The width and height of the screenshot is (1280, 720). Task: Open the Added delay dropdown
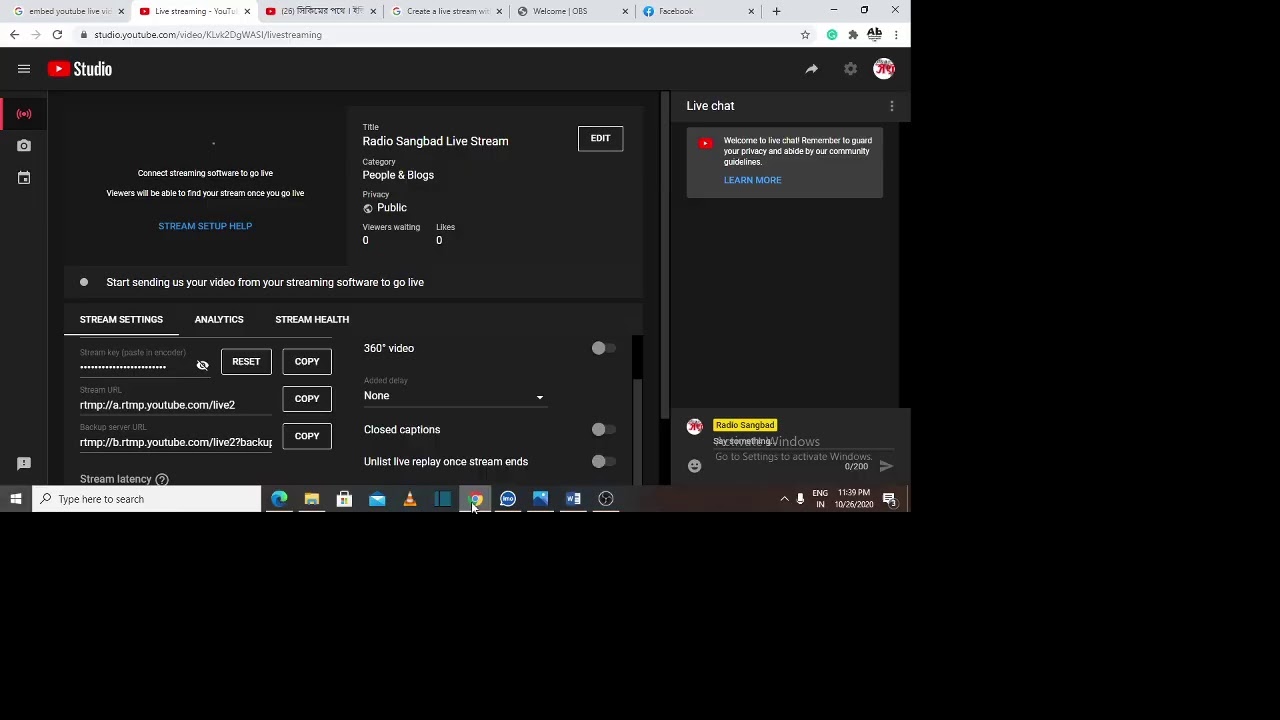pos(454,396)
